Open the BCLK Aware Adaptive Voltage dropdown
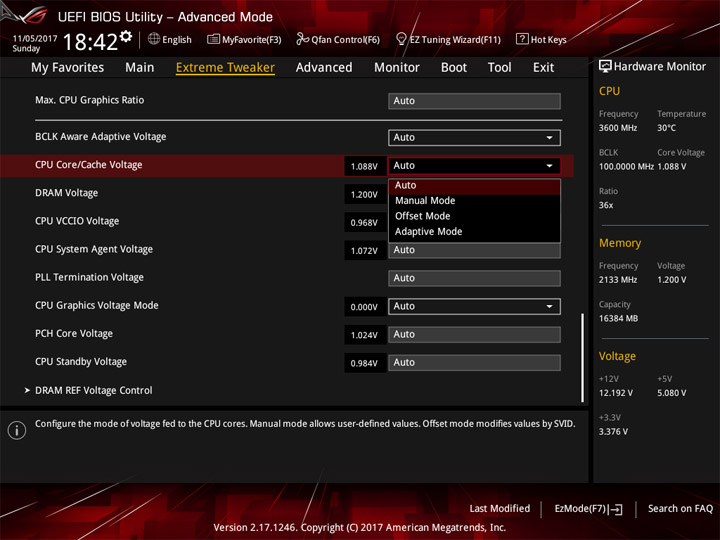Screen dimensions: 720x540 coord(474,138)
